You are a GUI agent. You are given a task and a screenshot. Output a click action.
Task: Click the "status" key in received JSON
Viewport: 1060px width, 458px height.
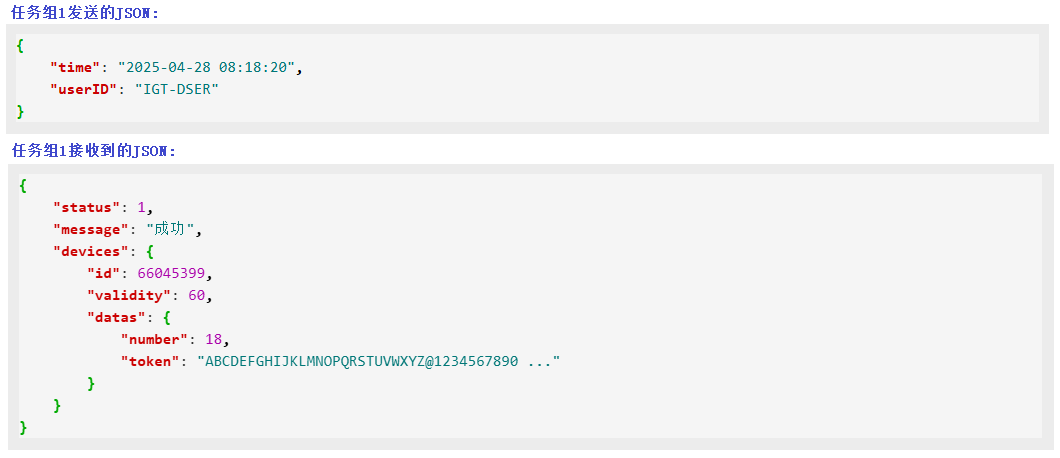87,207
